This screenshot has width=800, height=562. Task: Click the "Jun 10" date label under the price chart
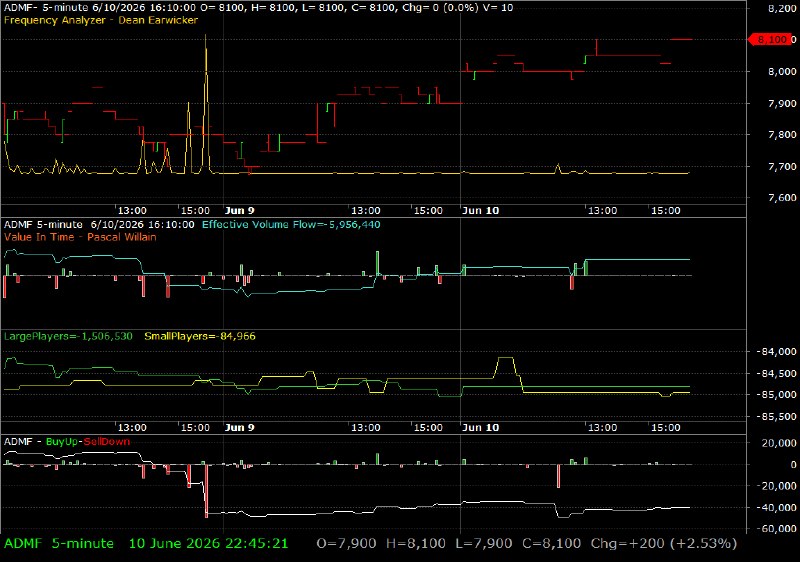[480, 211]
